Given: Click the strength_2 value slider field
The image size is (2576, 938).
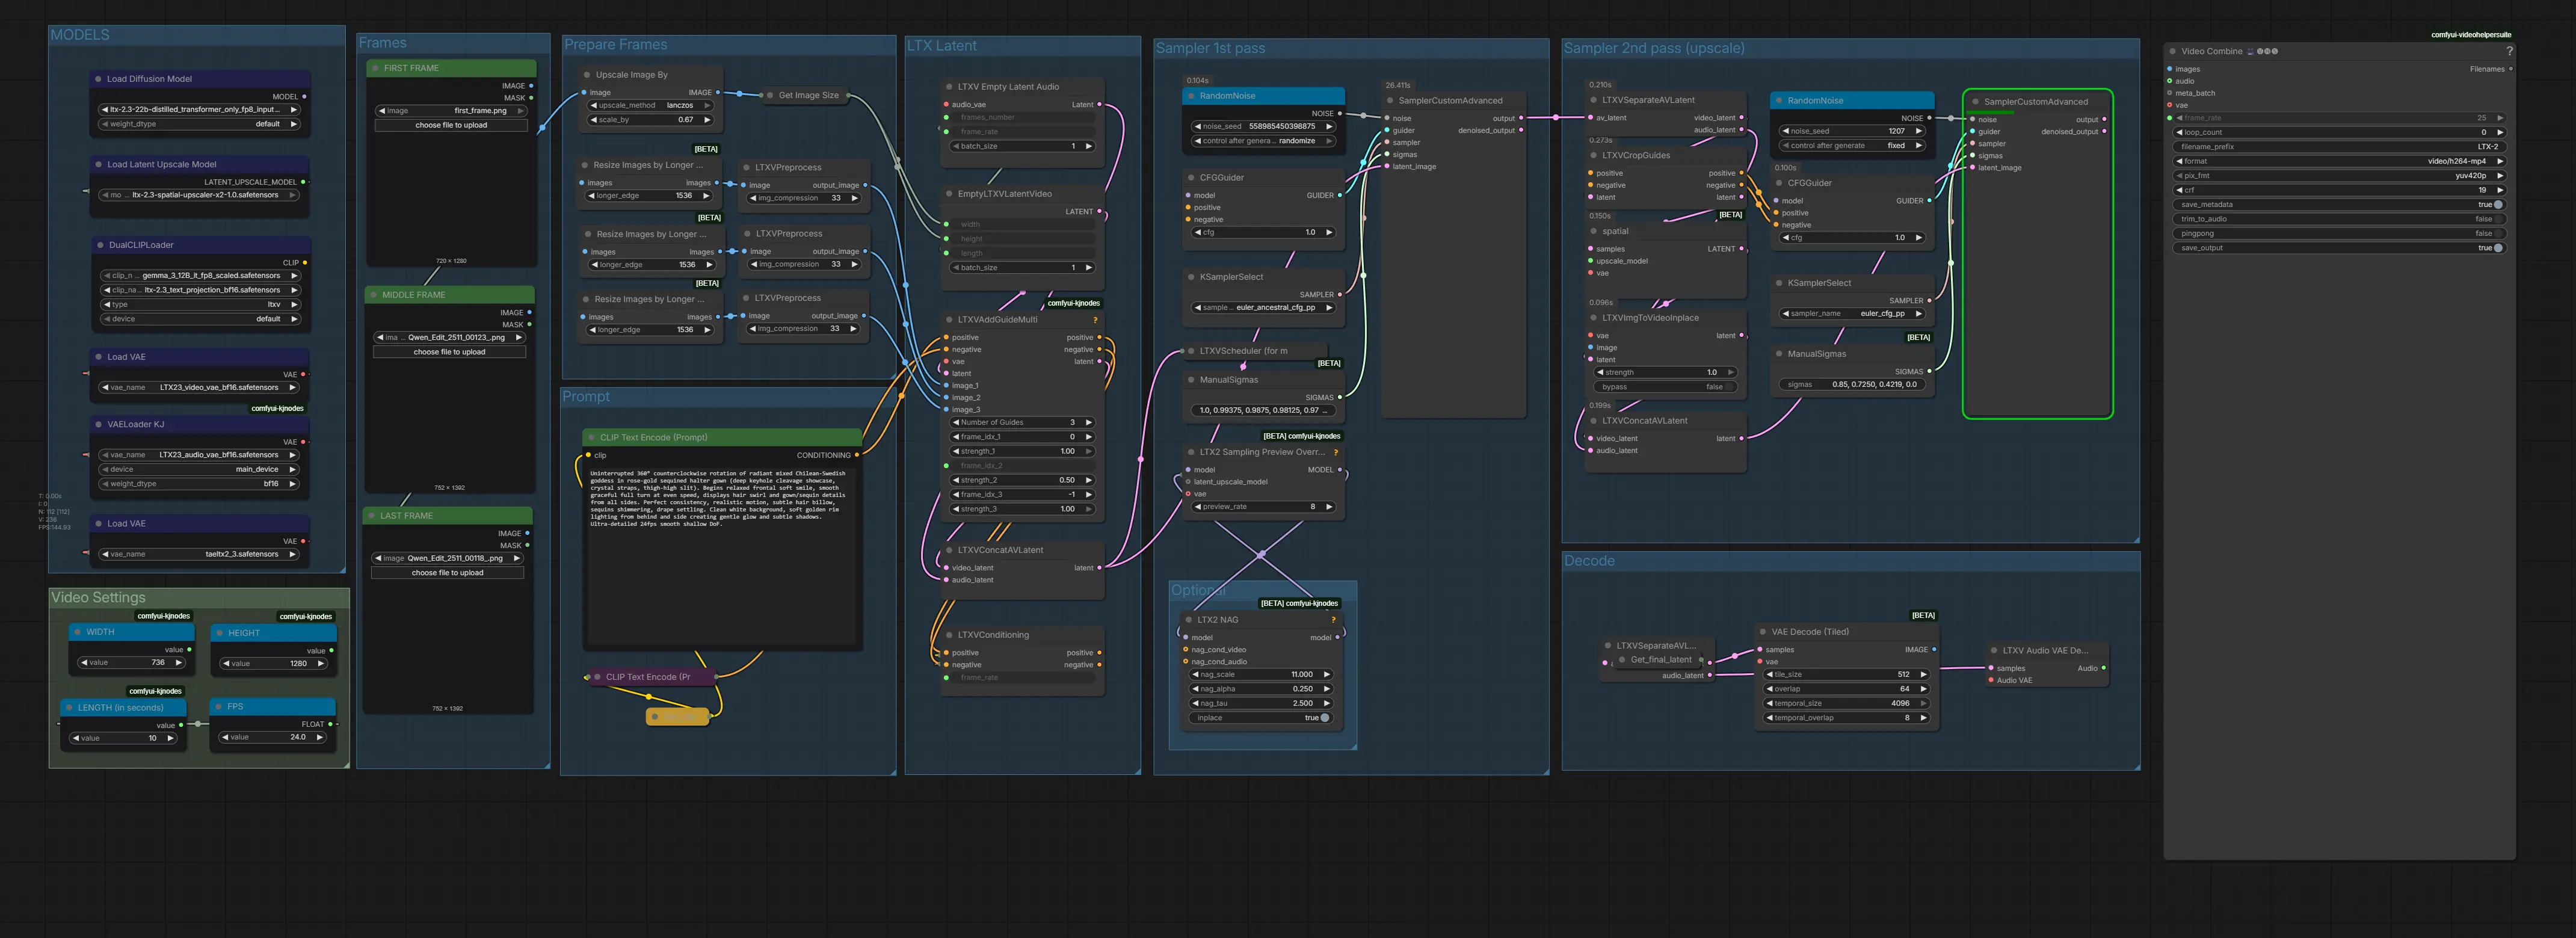Looking at the screenshot, I should pyautogui.click(x=1021, y=480).
